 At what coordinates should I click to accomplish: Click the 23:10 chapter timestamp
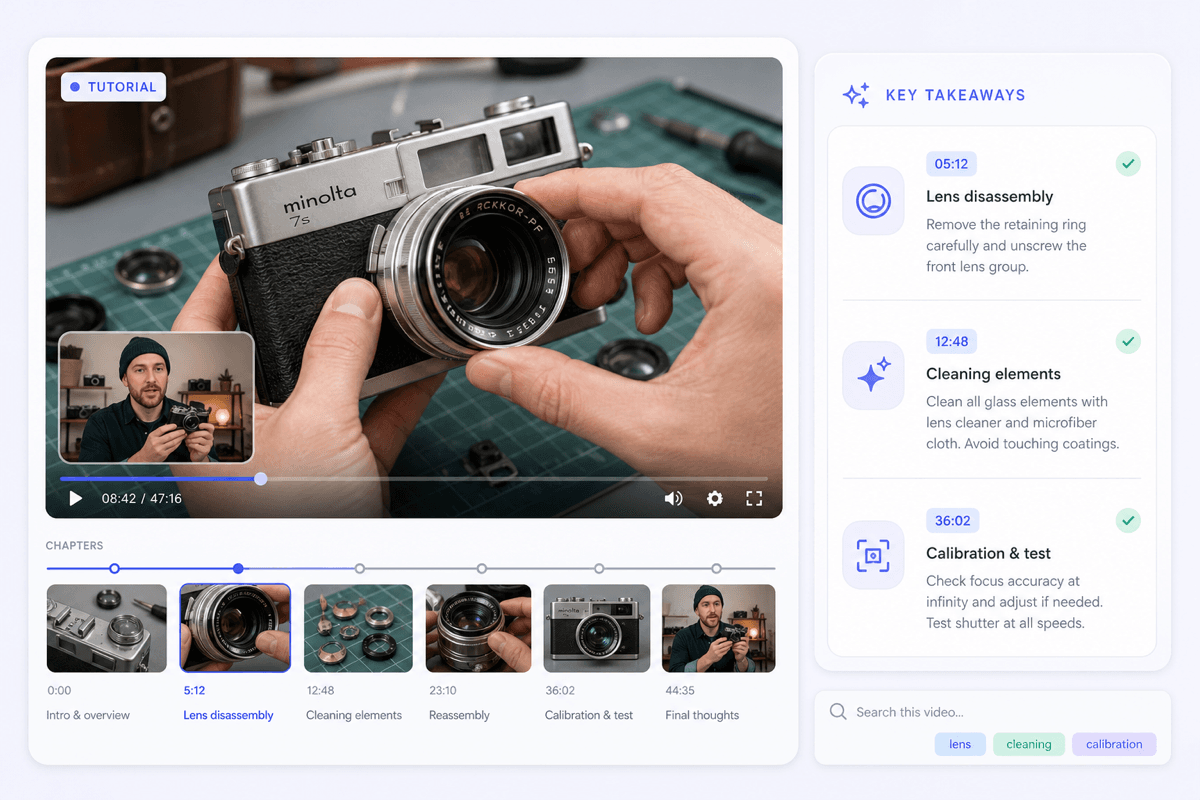click(443, 690)
